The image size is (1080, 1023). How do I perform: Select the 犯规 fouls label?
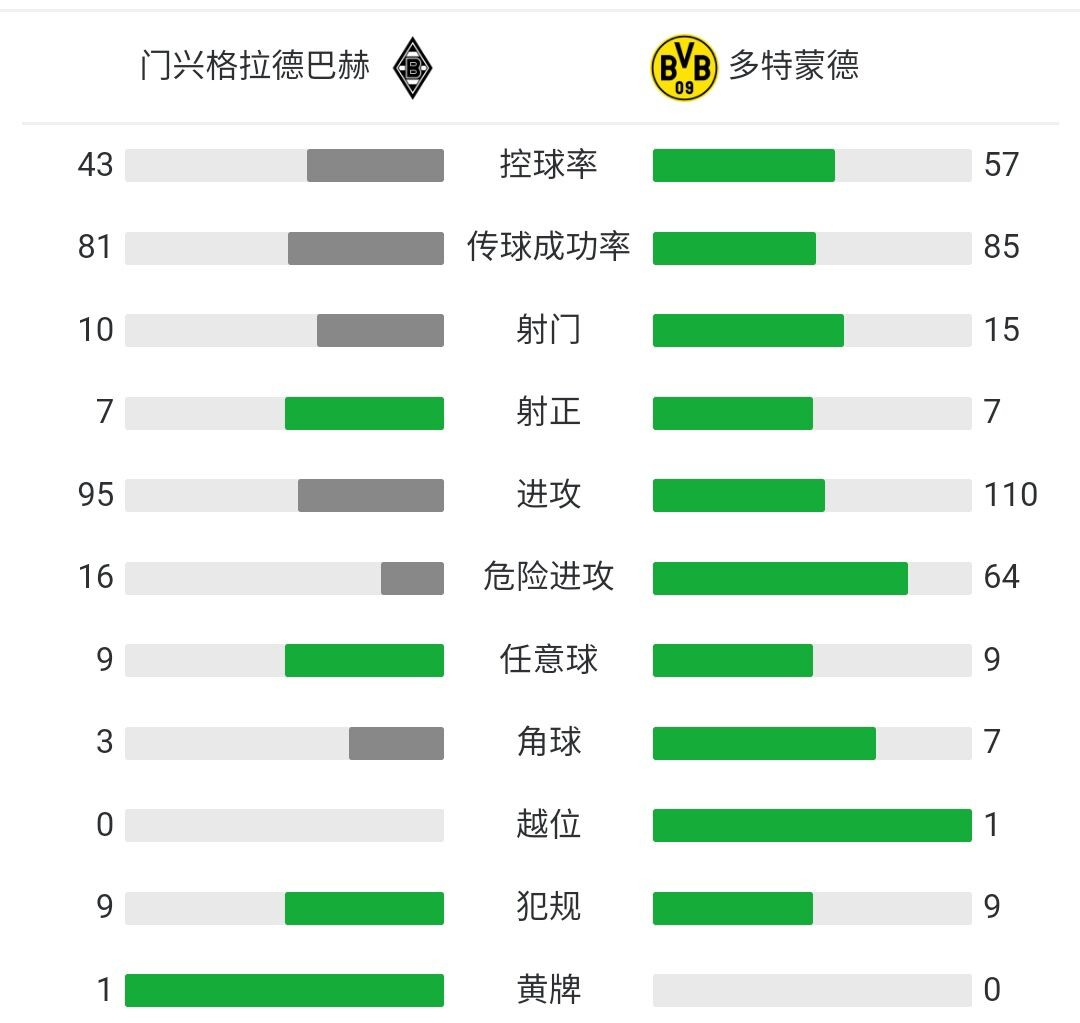pos(548,907)
